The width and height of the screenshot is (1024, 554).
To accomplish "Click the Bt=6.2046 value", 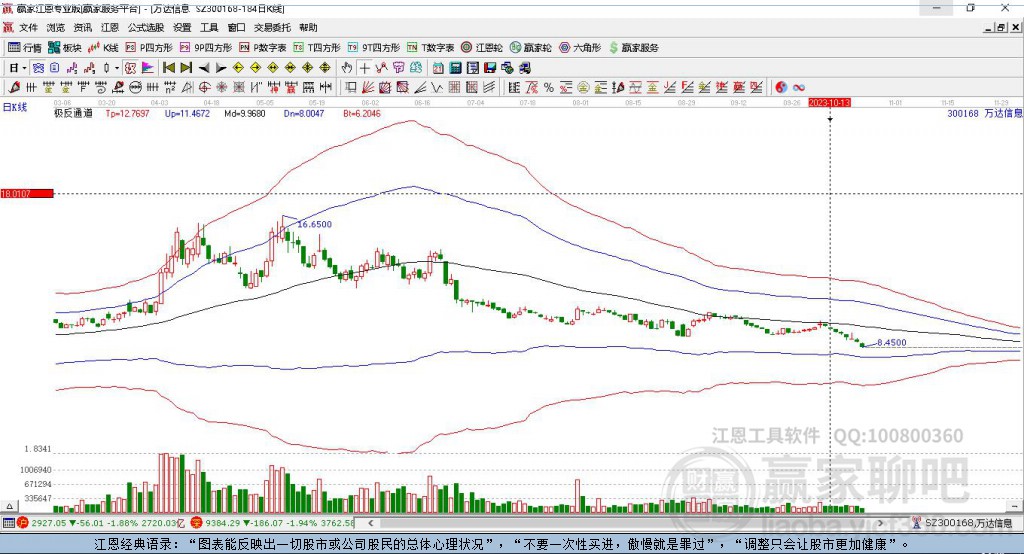I will 362,114.
